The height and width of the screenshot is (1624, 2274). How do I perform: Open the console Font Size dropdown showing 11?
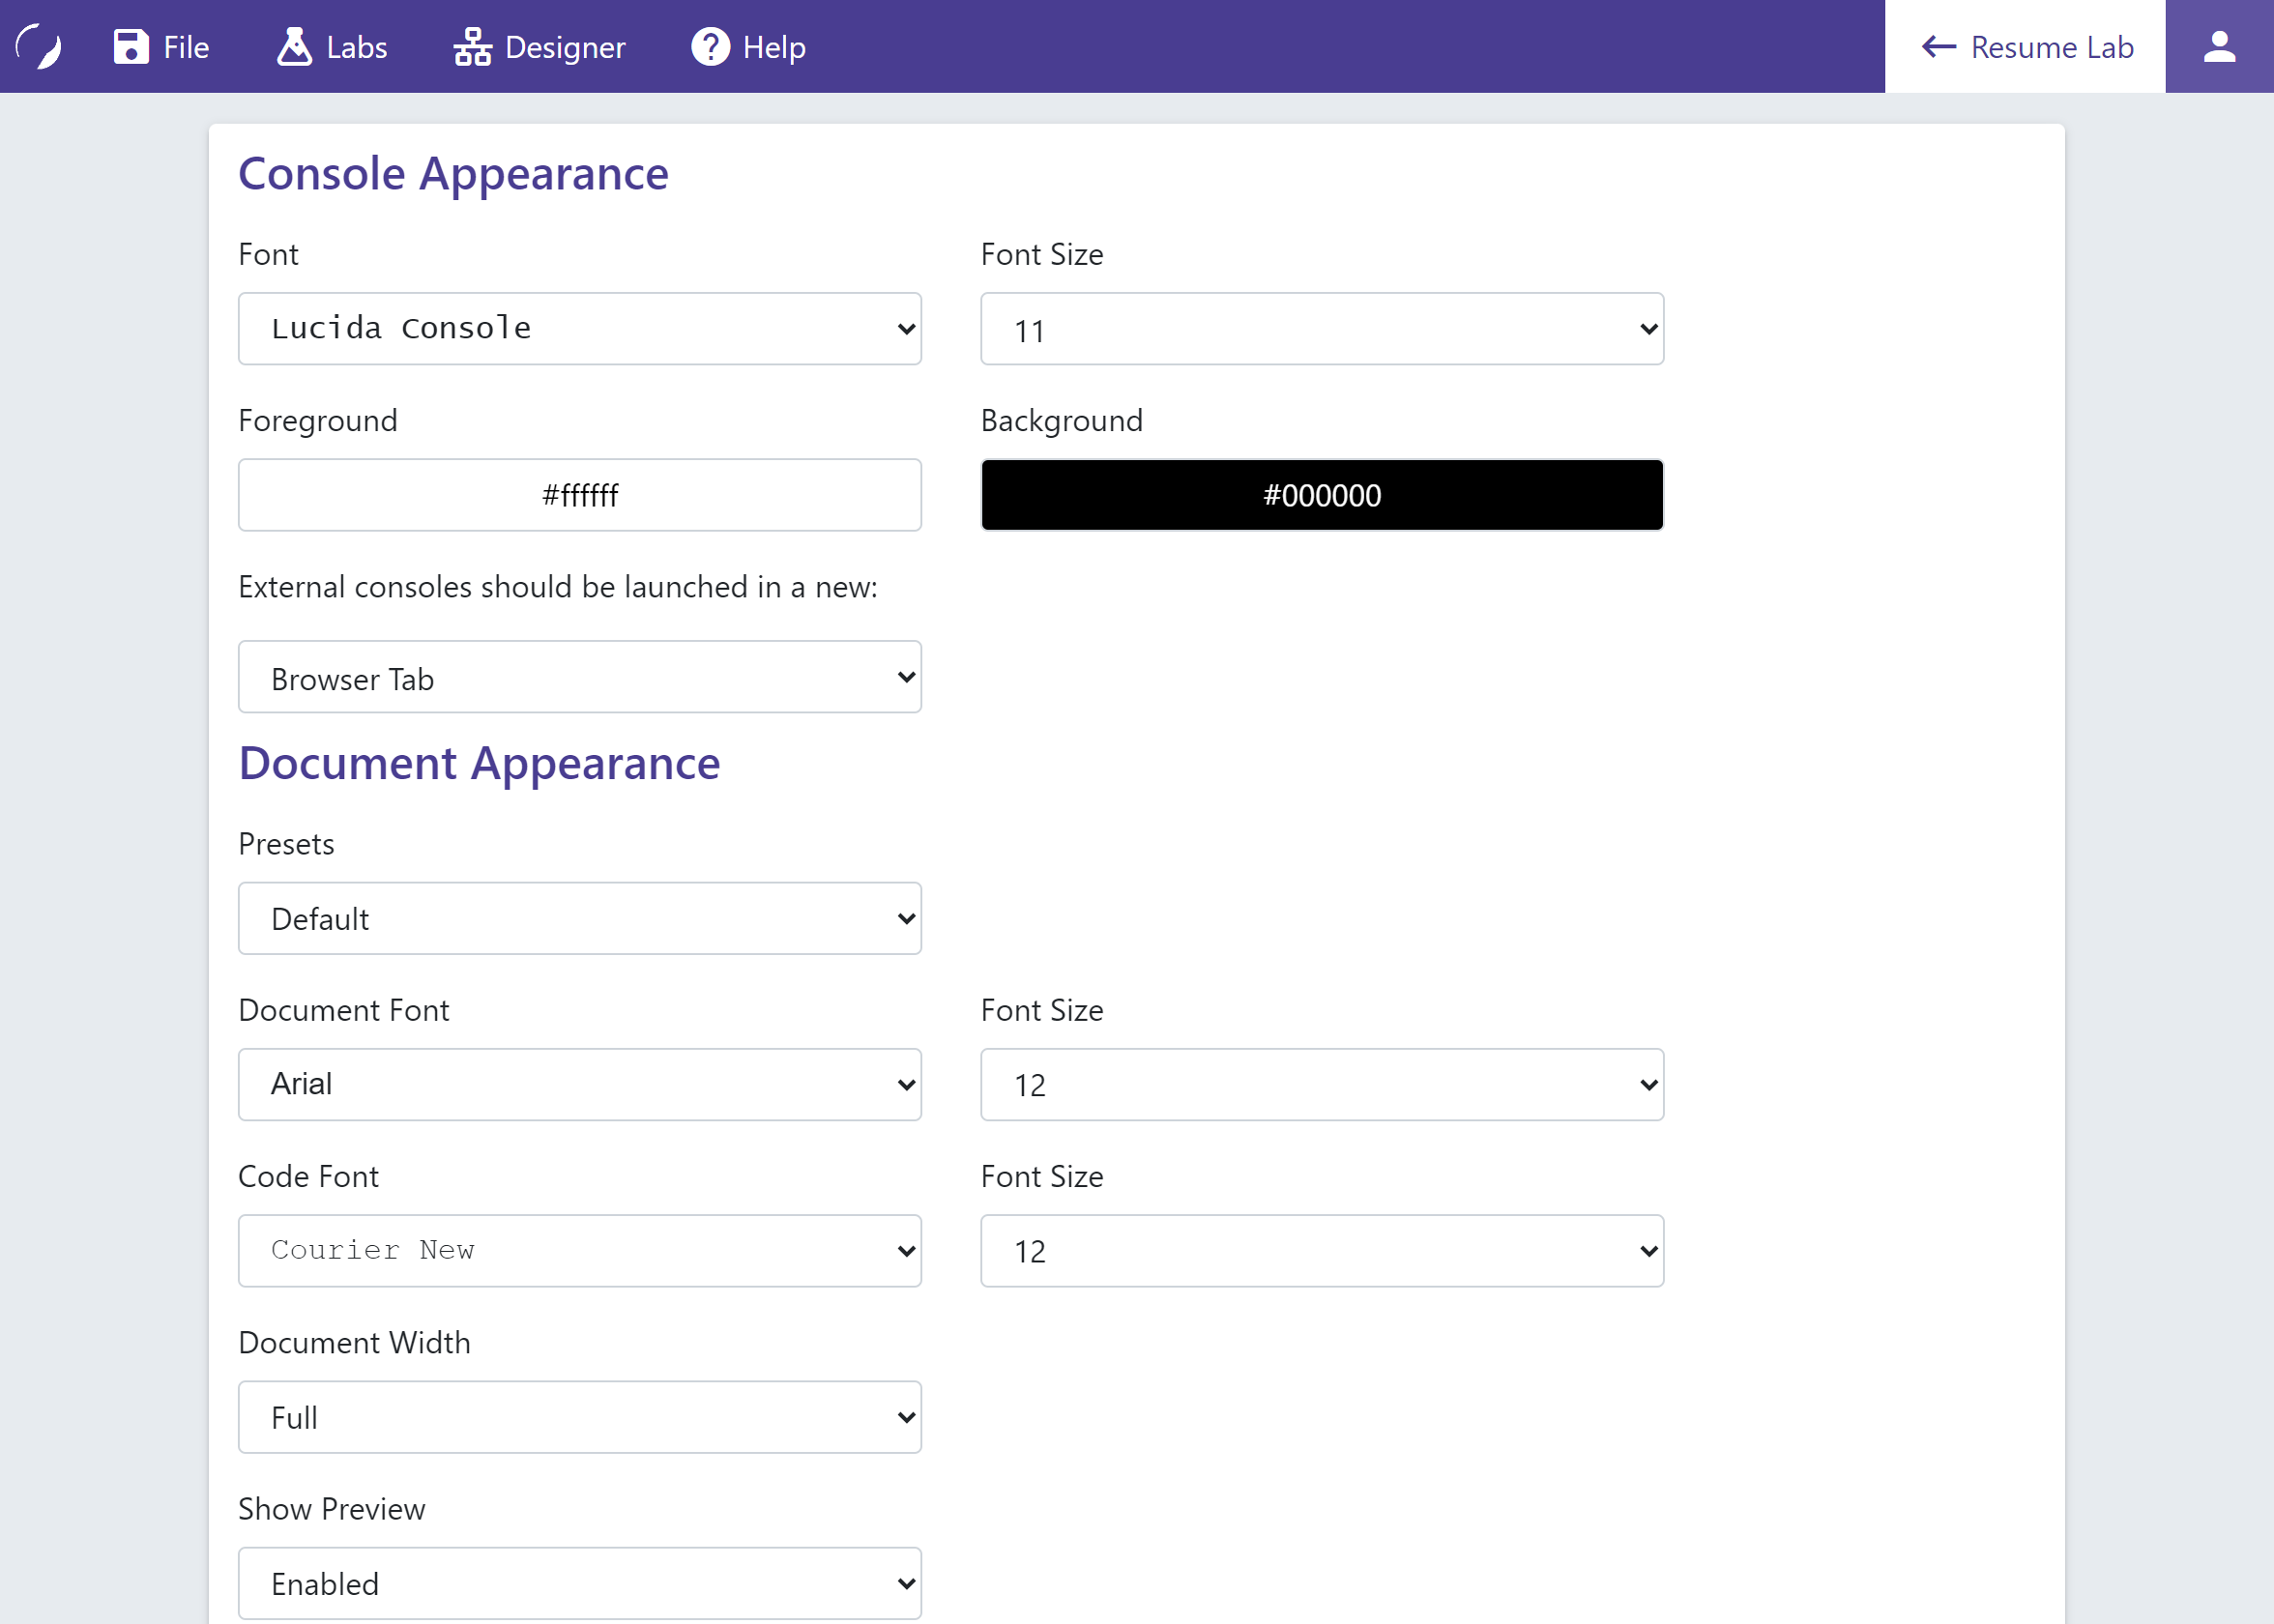pyautogui.click(x=1322, y=329)
